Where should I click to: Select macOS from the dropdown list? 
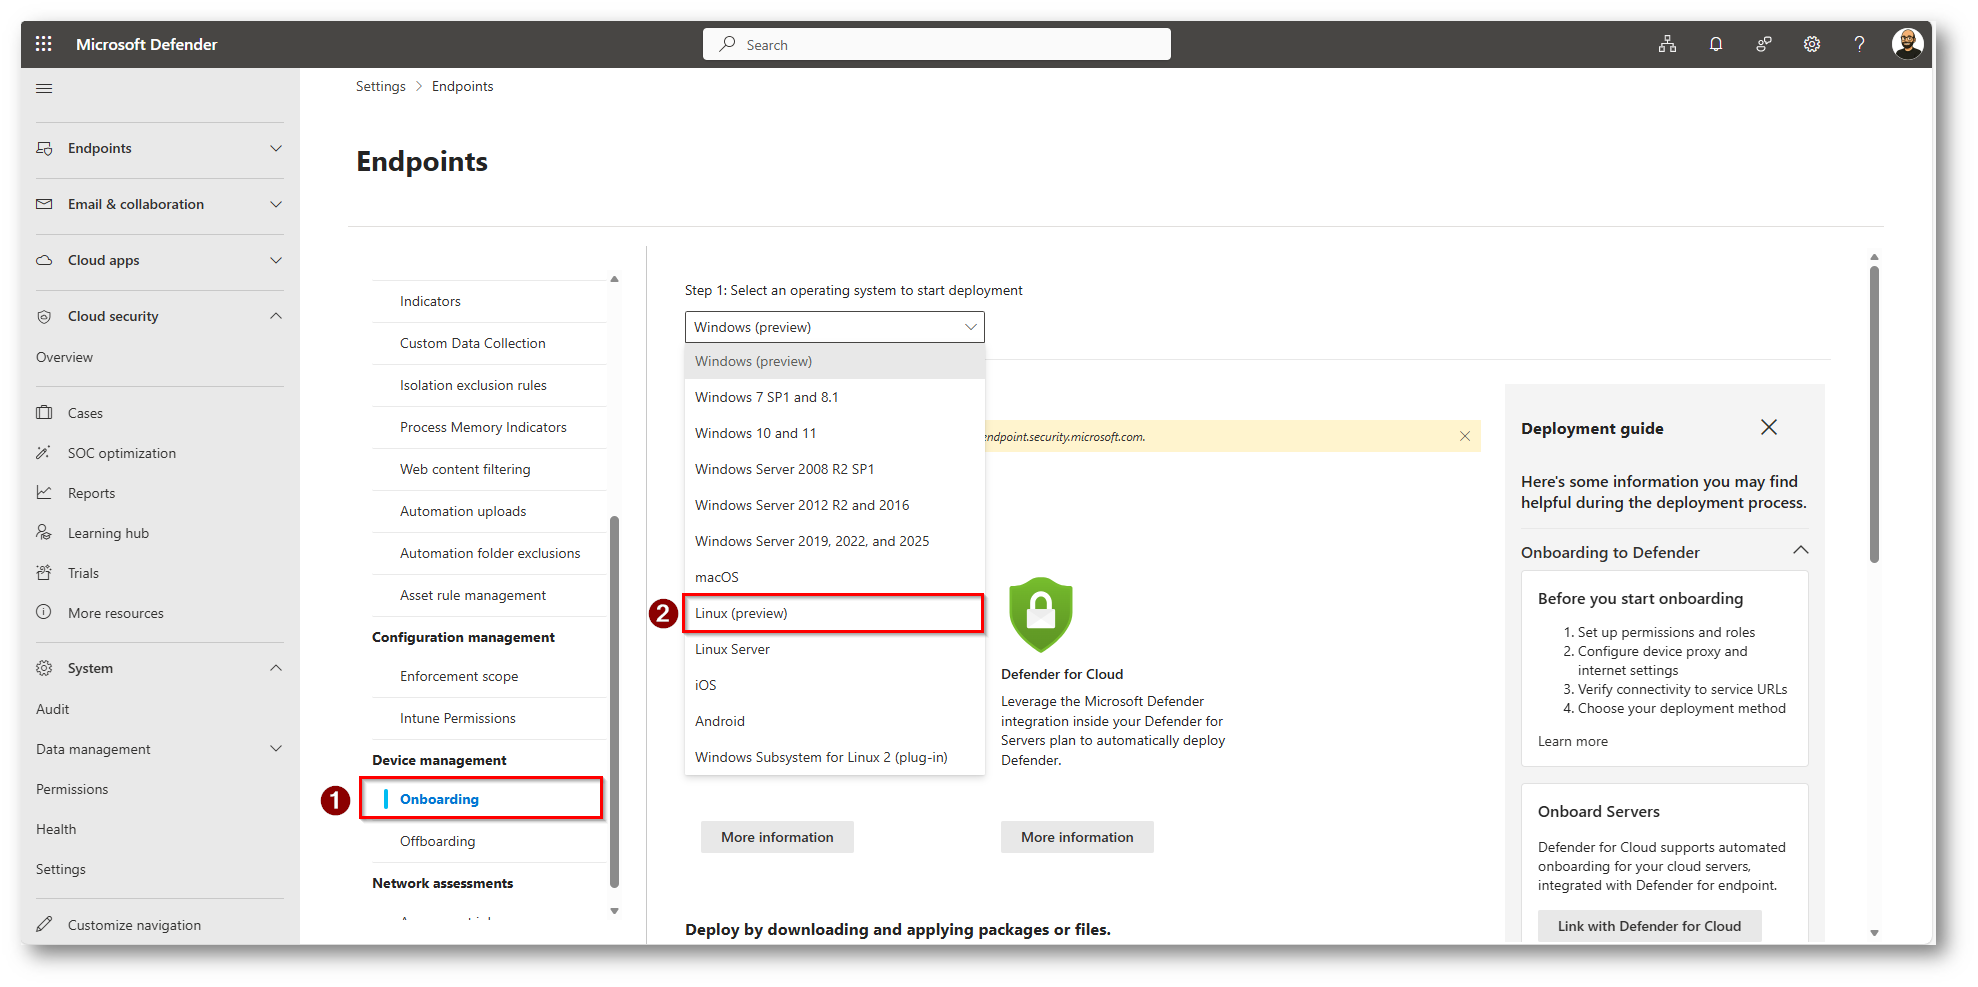pos(834,577)
